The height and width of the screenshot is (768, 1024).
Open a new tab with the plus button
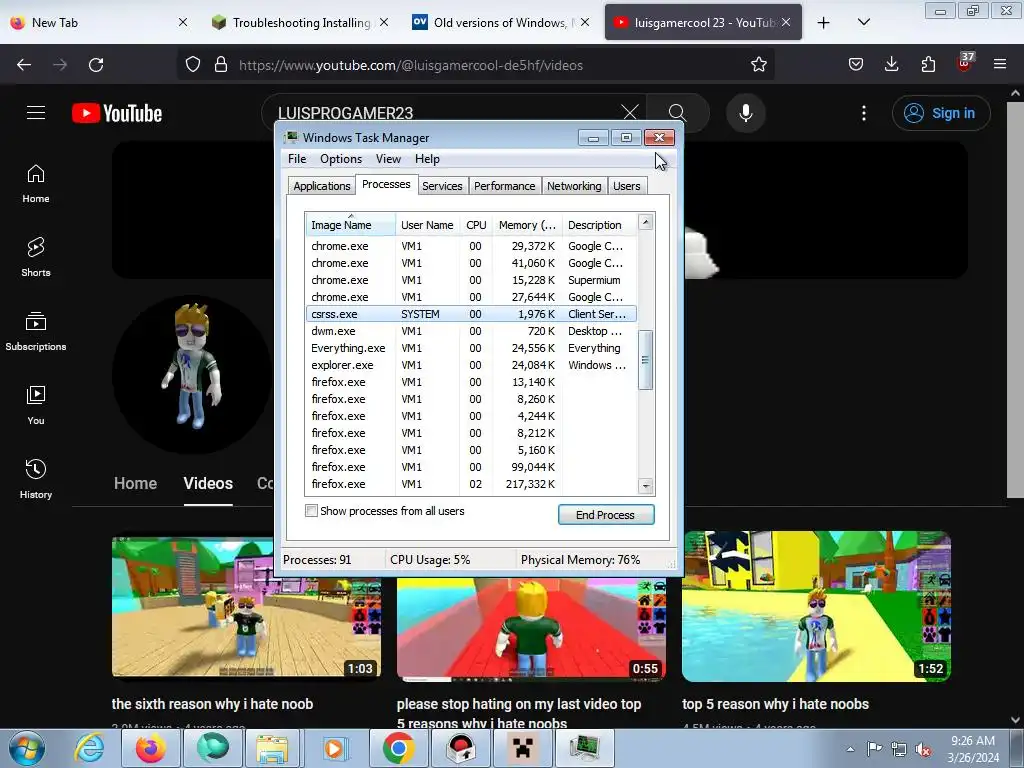[x=824, y=23]
